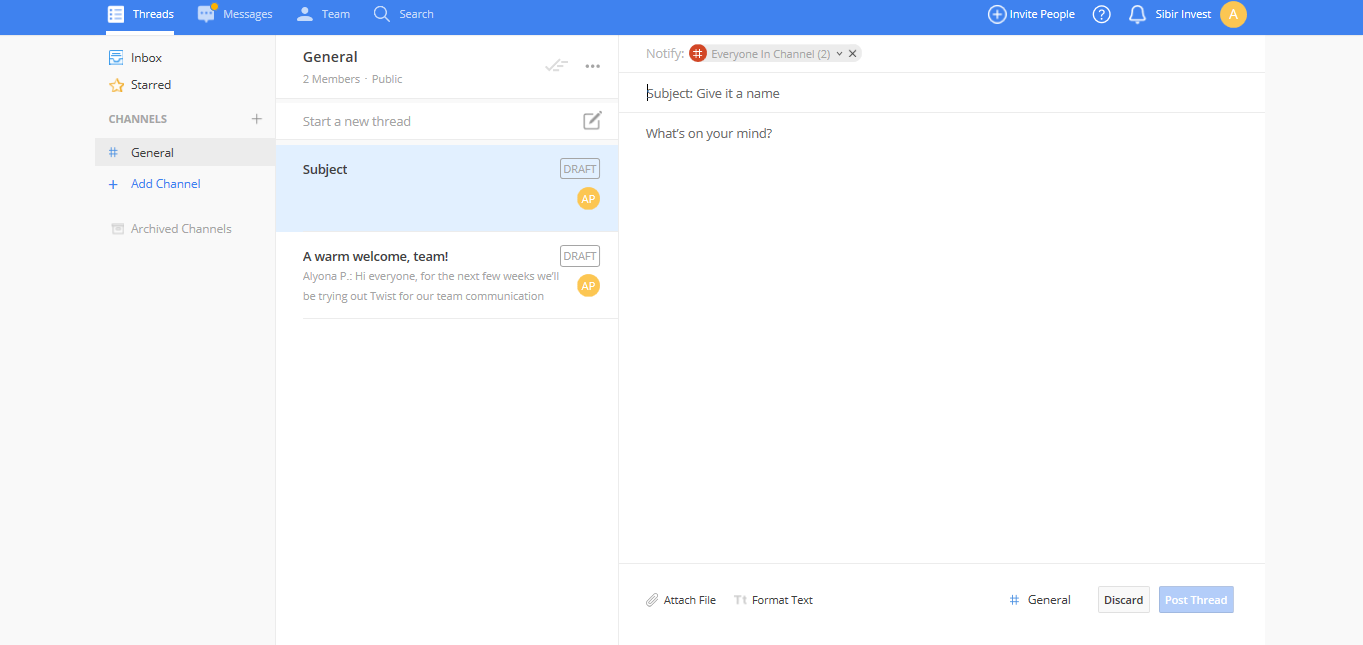This screenshot has height=645, width=1363.
Task: Remove Everyone In Channel notify tag
Action: click(x=853, y=54)
